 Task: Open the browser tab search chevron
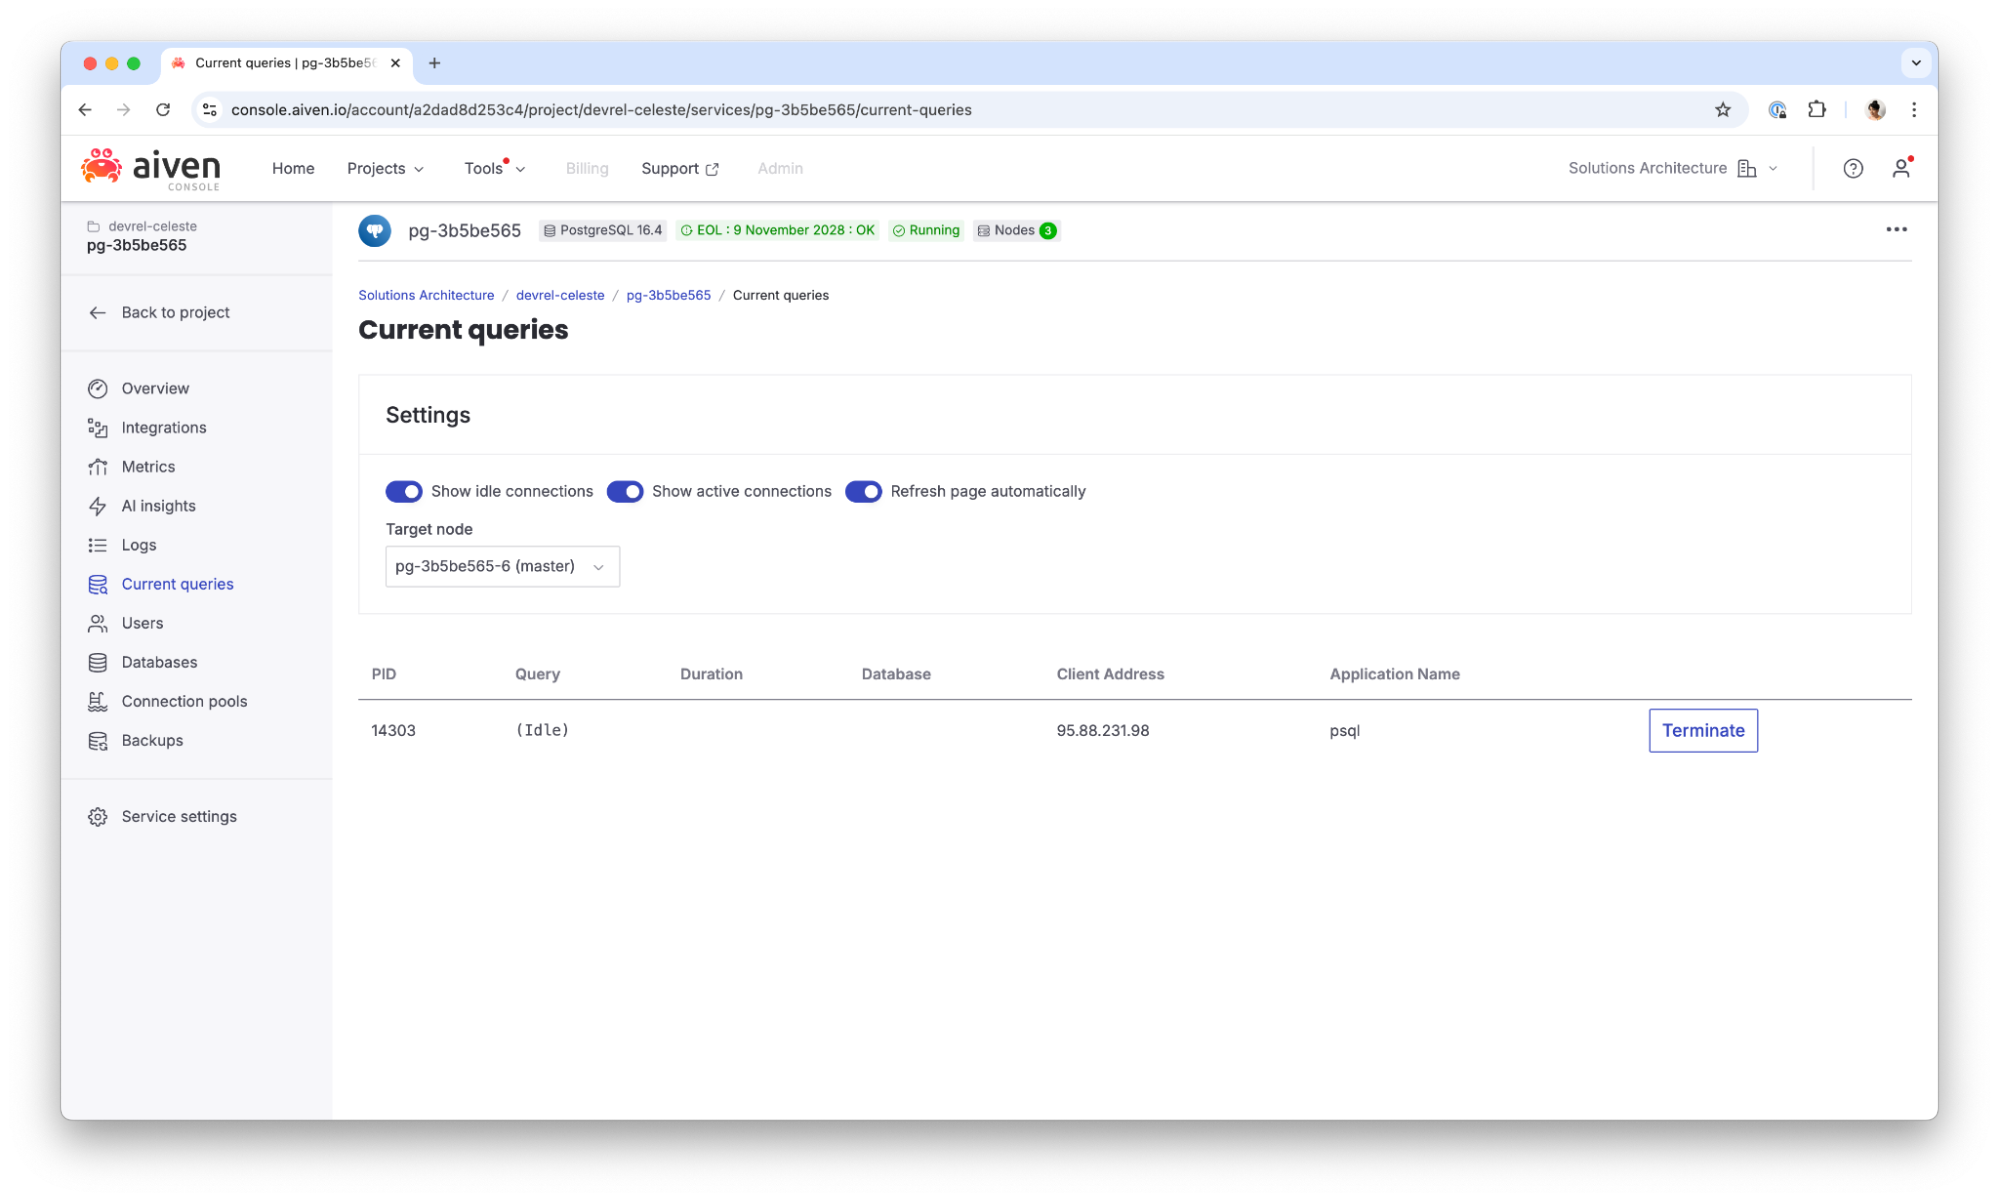tap(1915, 63)
